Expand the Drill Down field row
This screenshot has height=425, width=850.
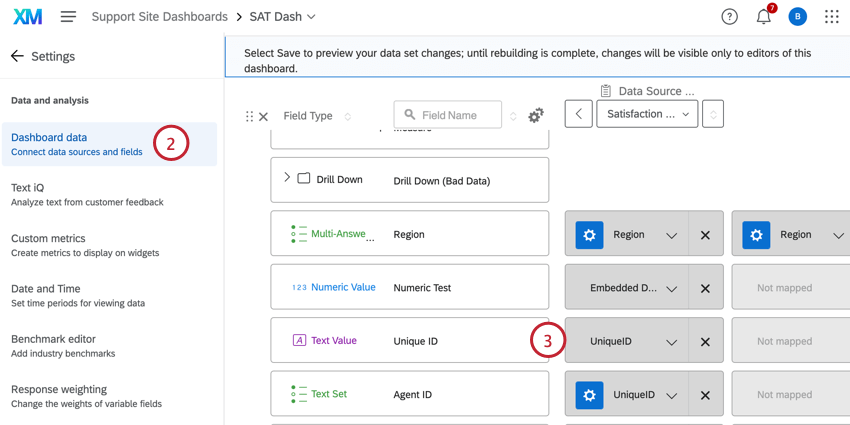pos(287,178)
